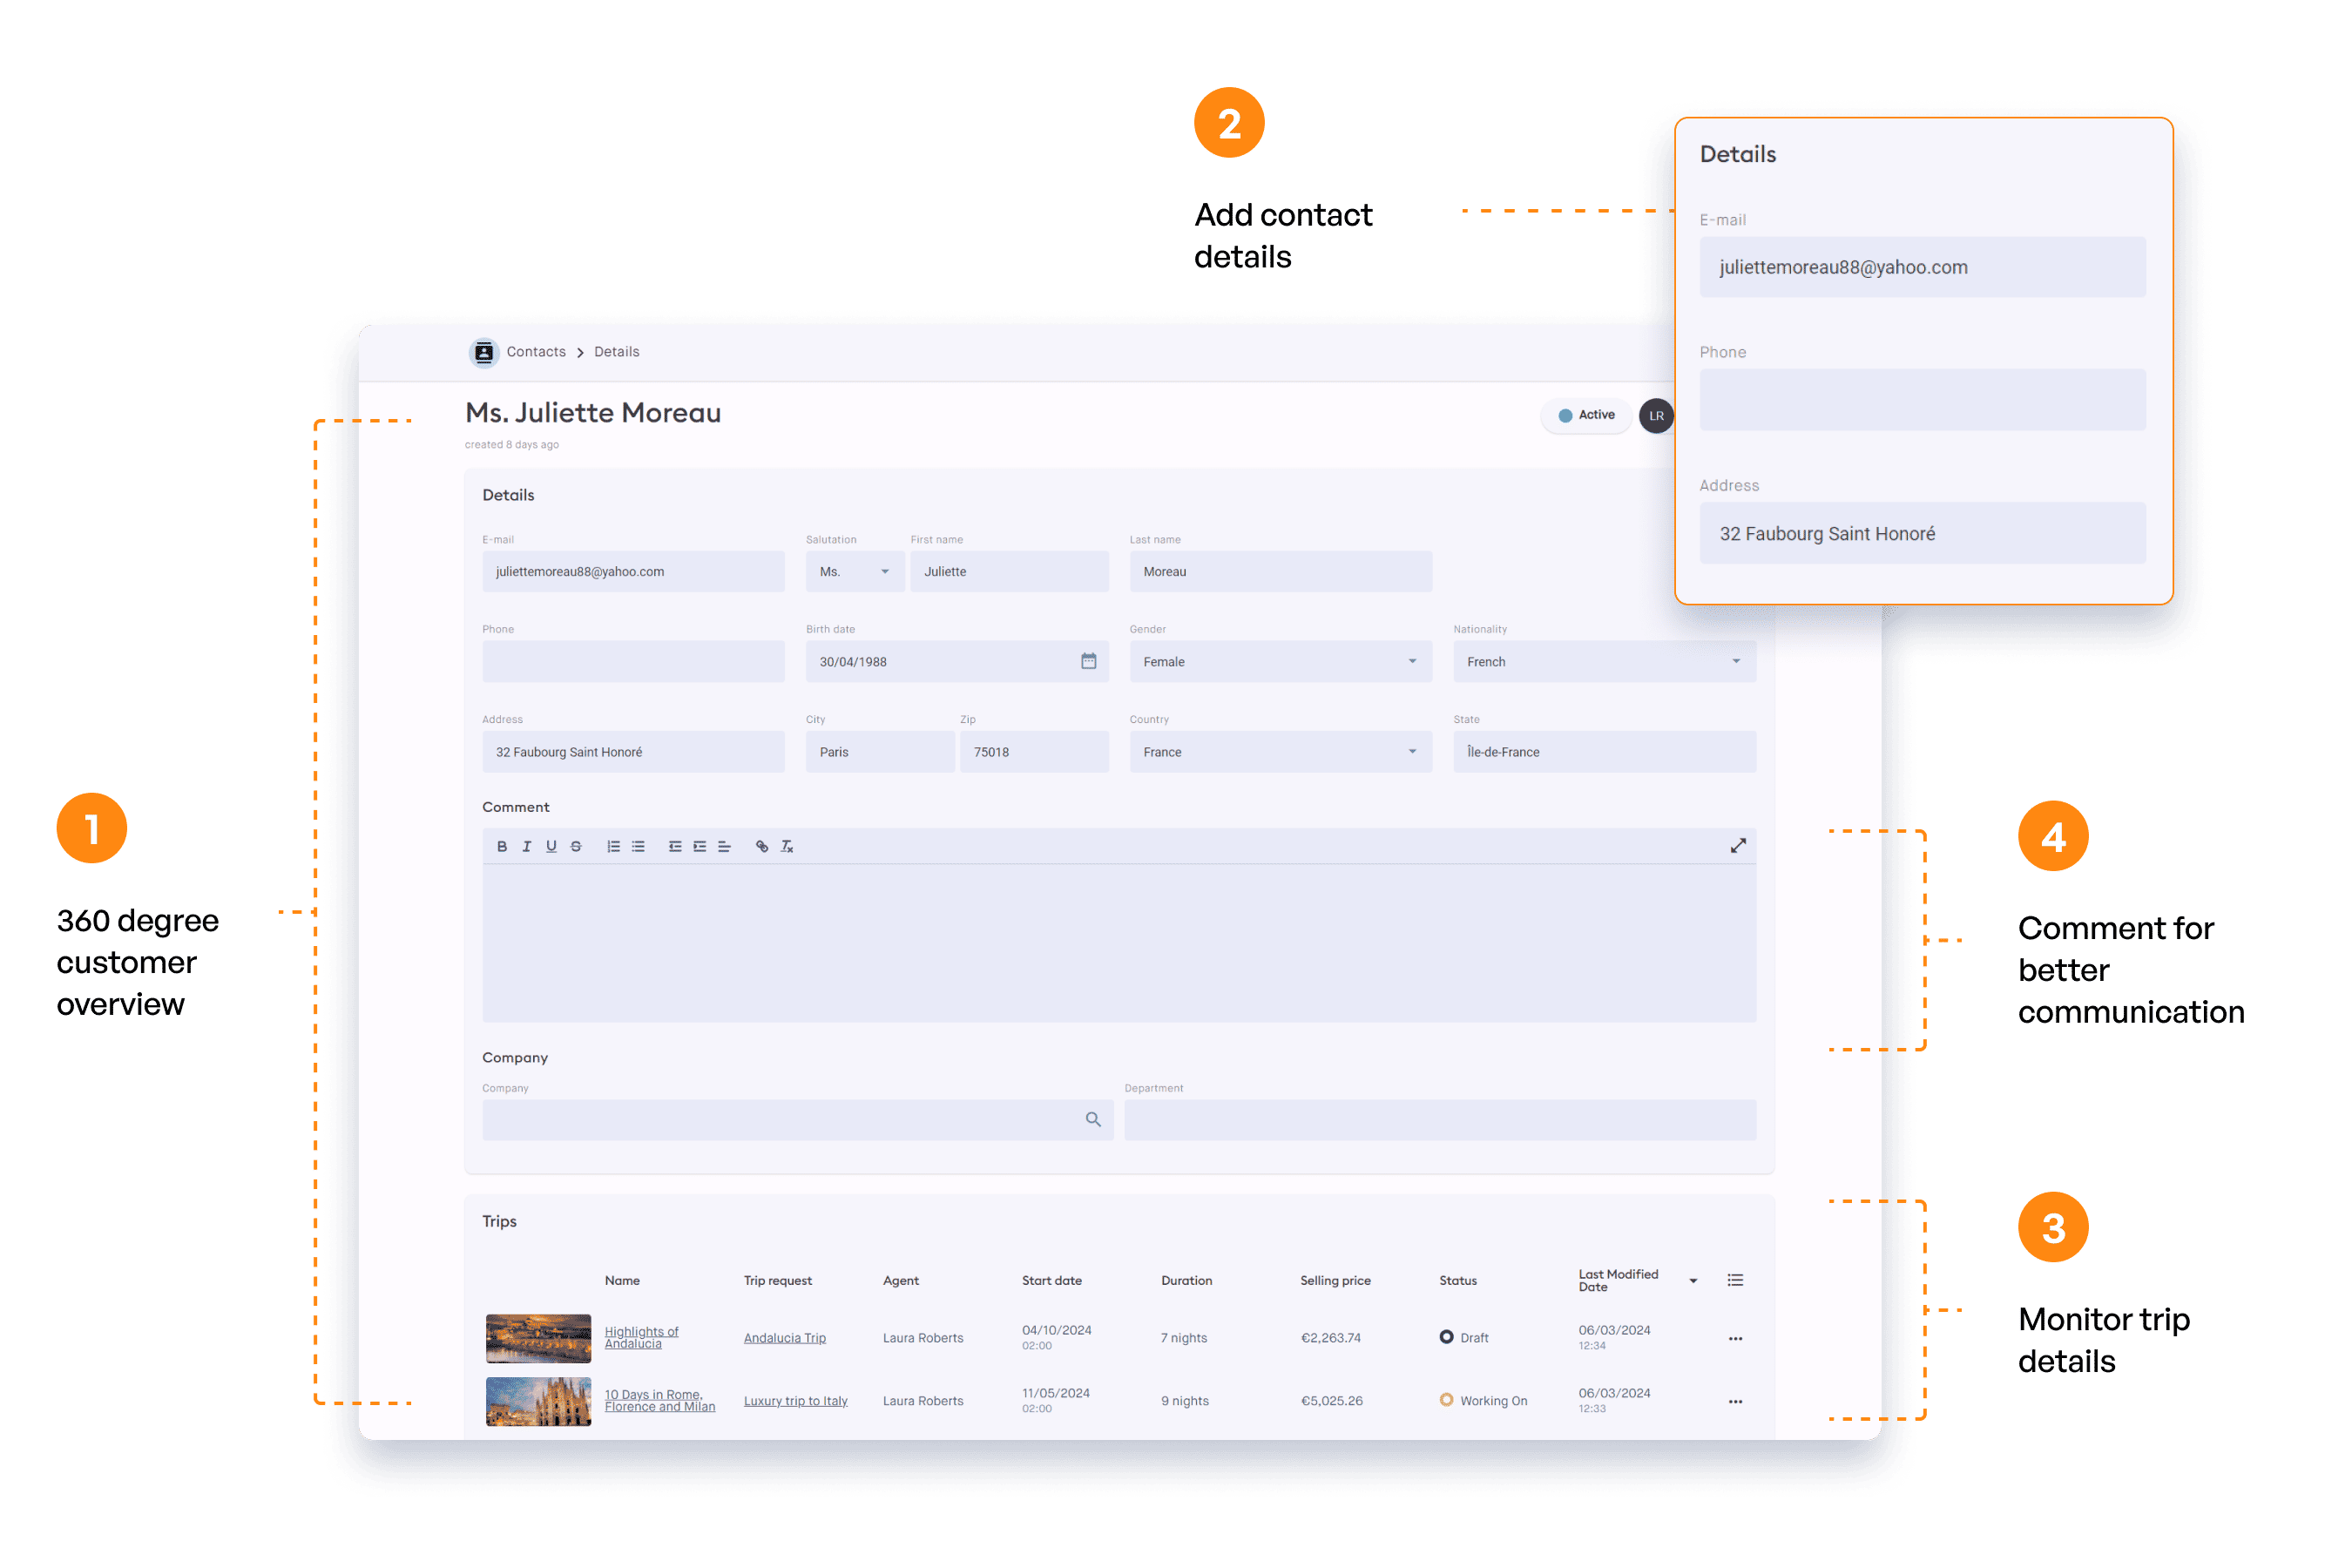Screen dimensions: 2352x1568
Task: Insert a link using the comment toolbar
Action: coord(762,845)
